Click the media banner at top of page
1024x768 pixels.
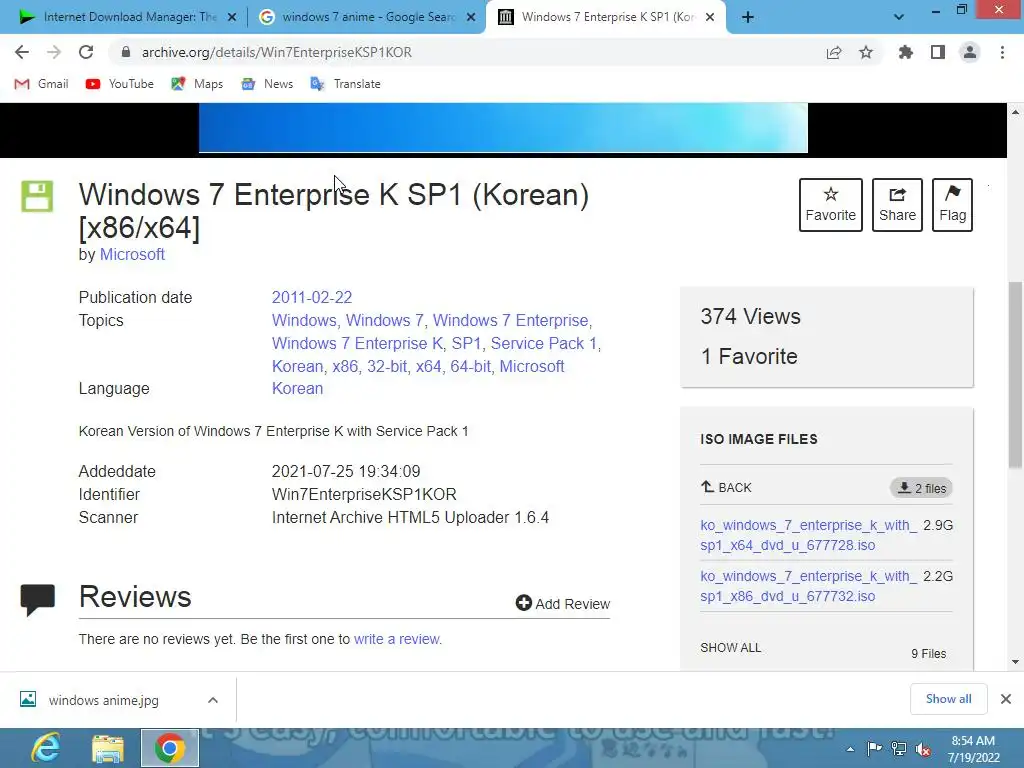503,128
